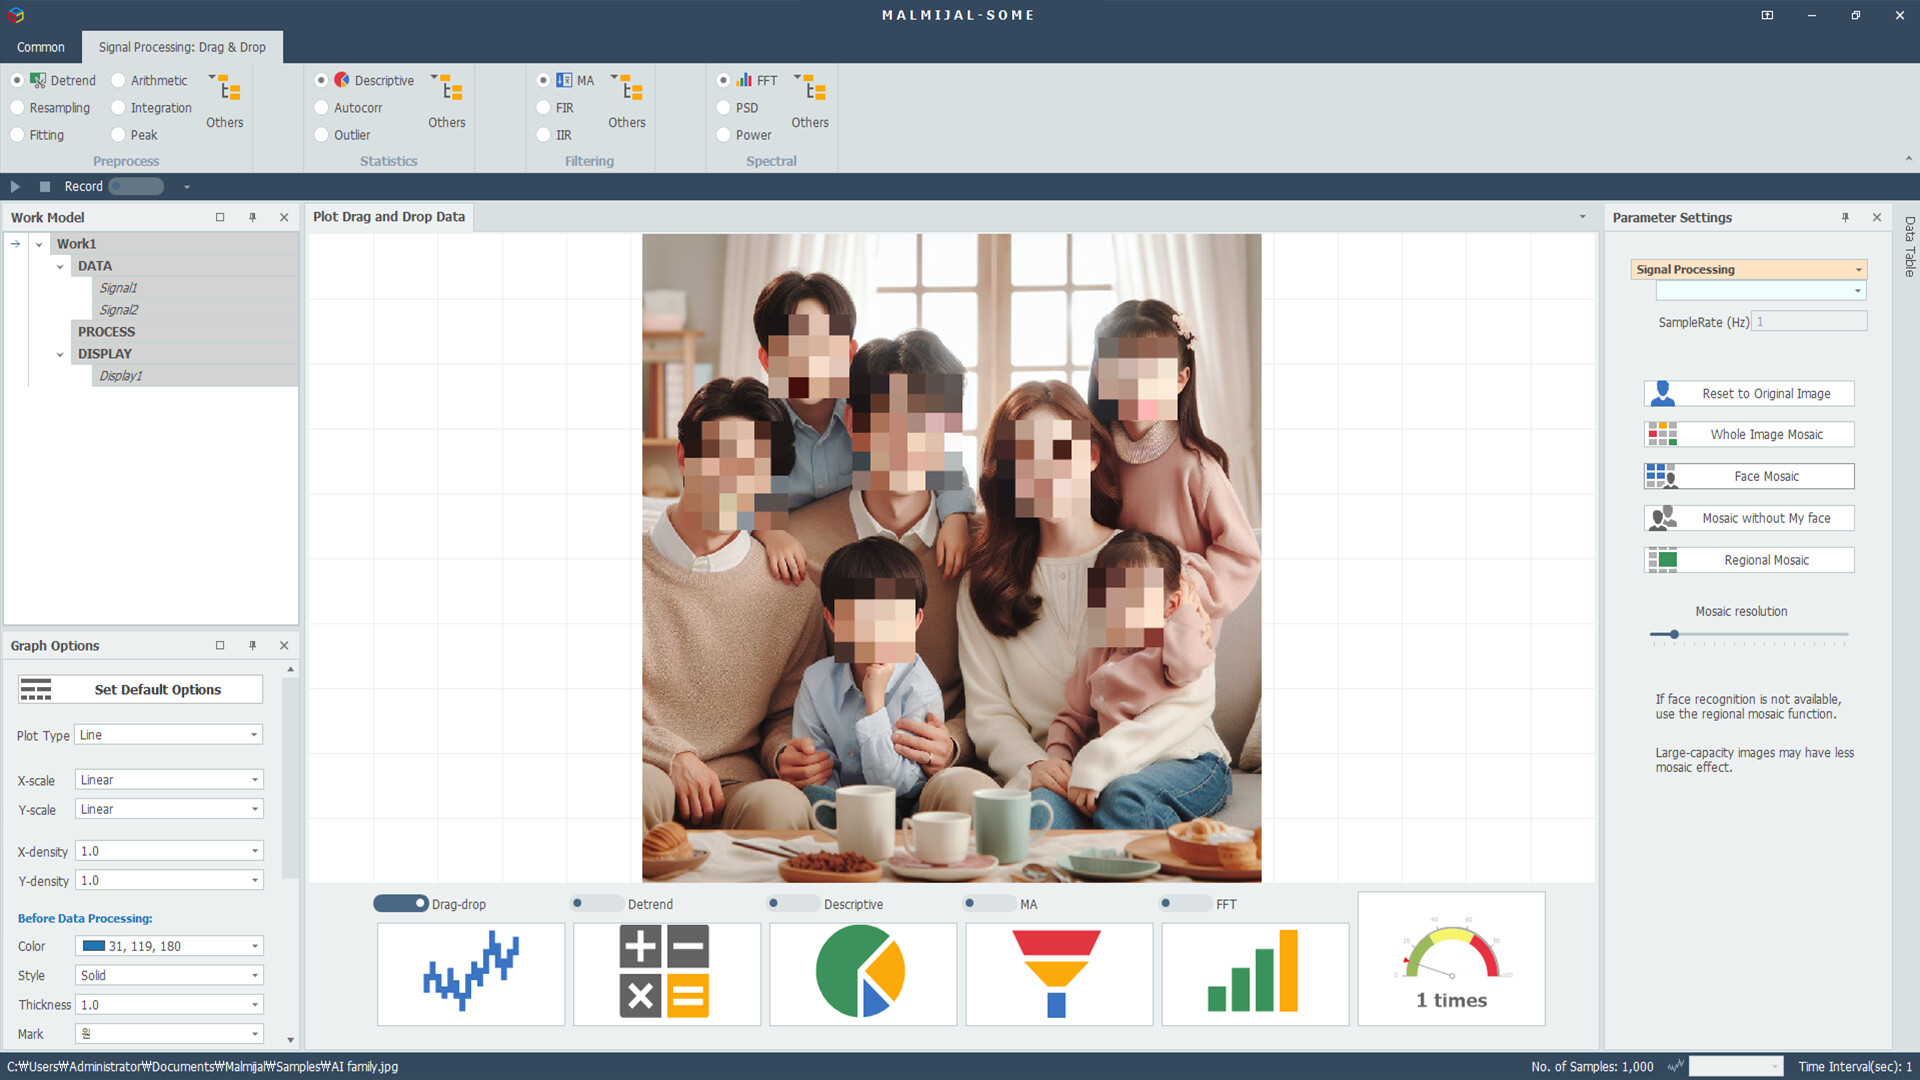Start recording with the Record play button
Viewport: 1920px width, 1080px height.
coord(14,186)
